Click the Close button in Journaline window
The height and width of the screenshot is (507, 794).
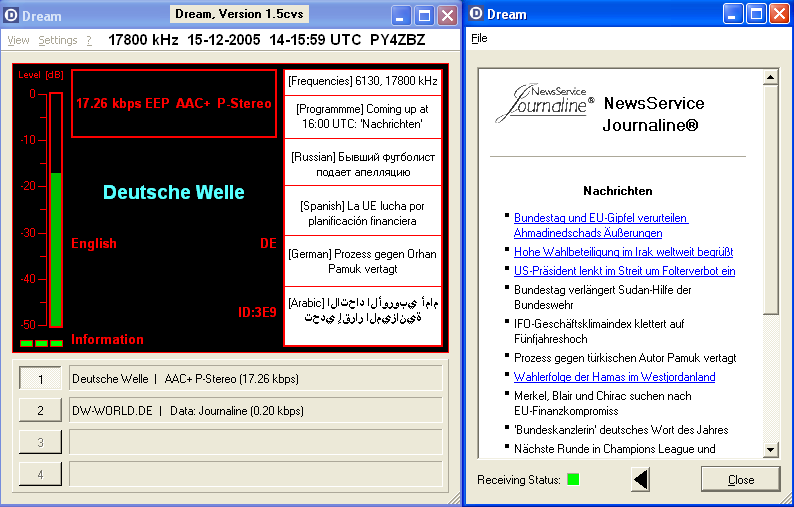tap(740, 479)
